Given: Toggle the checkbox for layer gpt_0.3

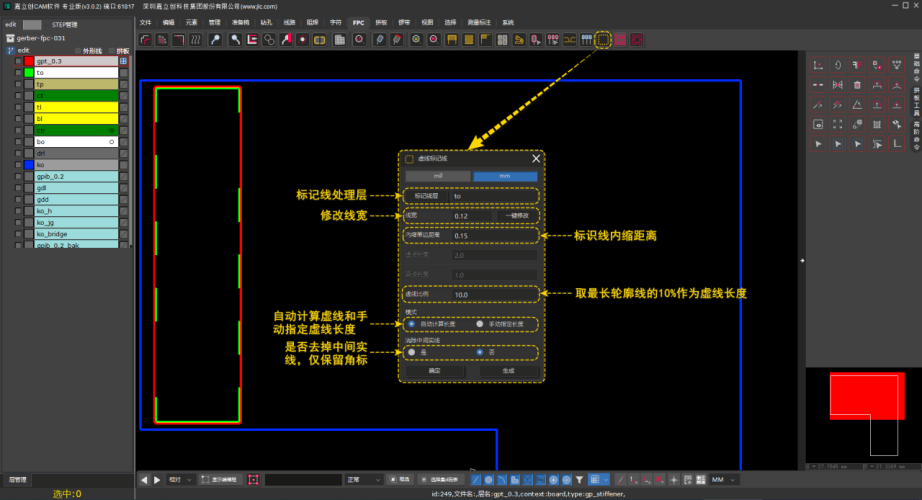Looking at the screenshot, I should [x=18, y=61].
